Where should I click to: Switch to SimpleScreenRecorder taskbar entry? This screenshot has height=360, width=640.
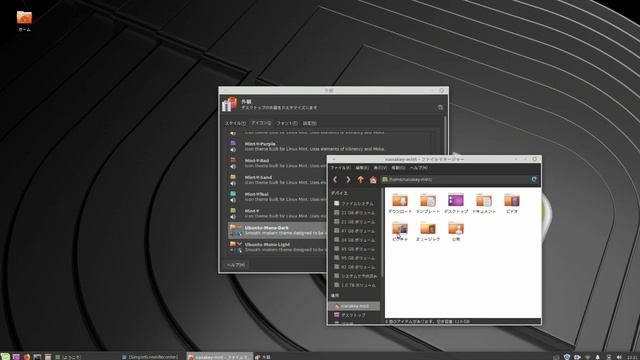click(150, 357)
